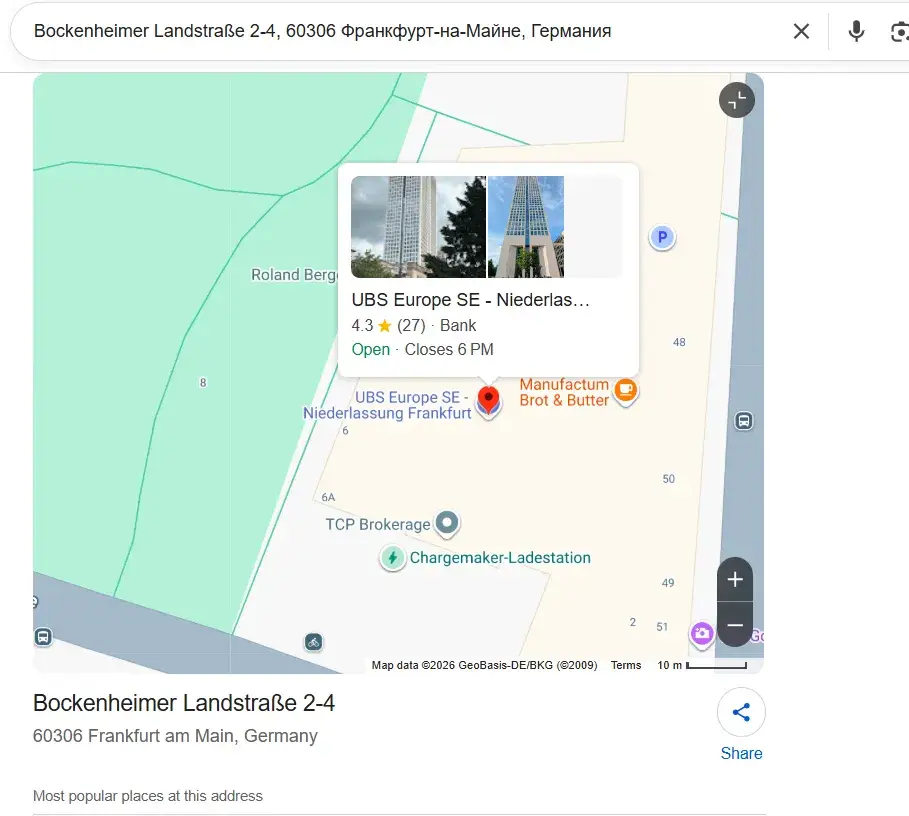Click the TCP Brokerage label
909x816 pixels.
pyautogui.click(x=378, y=524)
